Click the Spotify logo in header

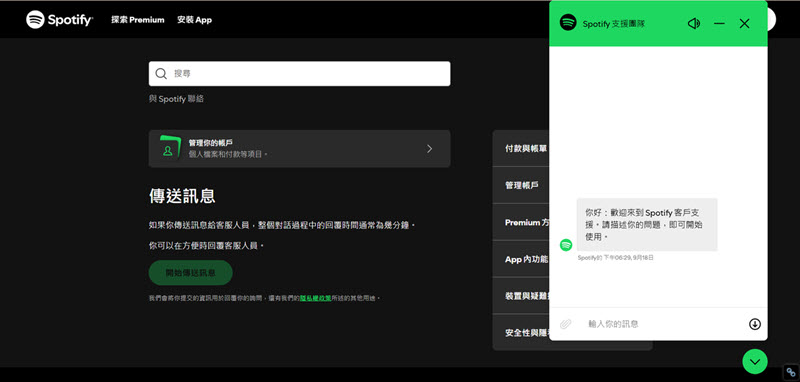[59, 19]
